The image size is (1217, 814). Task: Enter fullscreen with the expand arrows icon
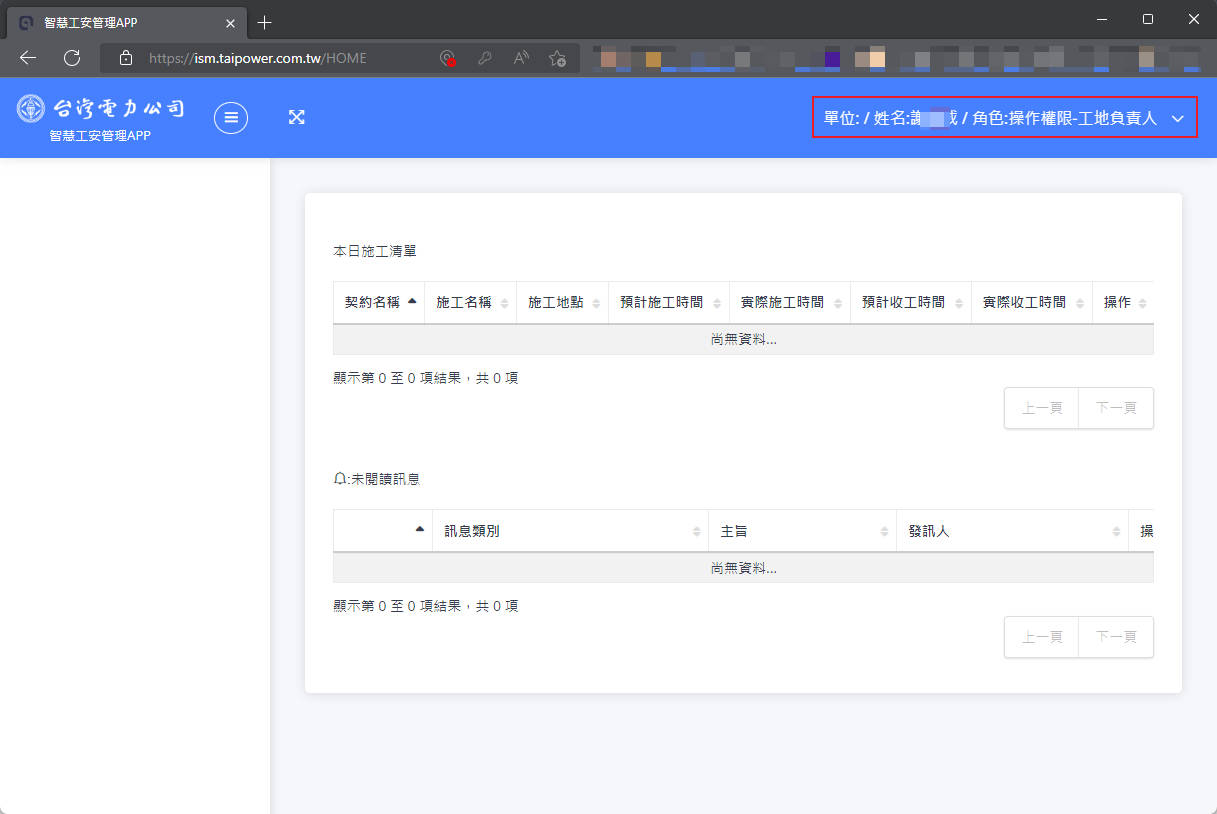296,117
